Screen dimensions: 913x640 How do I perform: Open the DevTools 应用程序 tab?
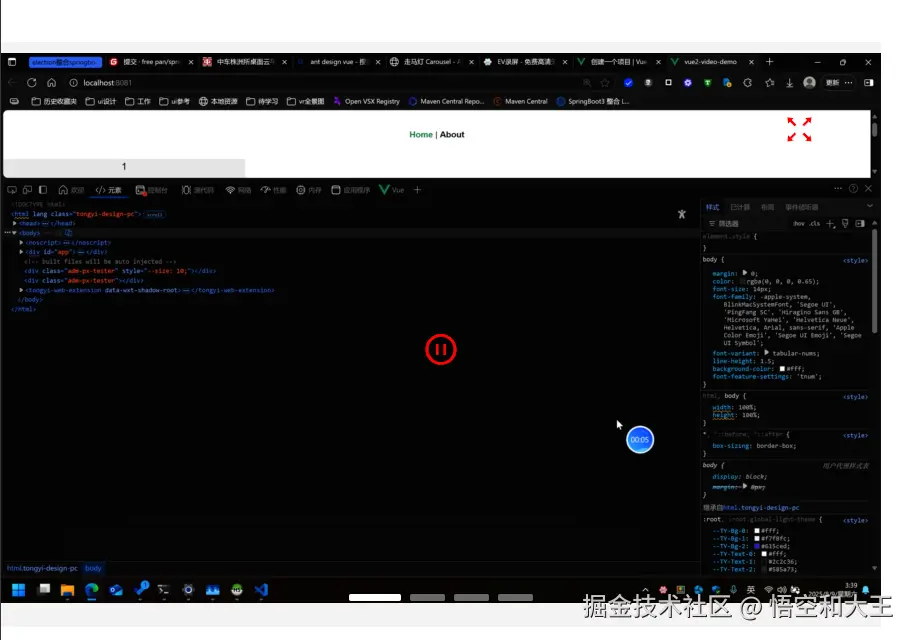[x=351, y=190]
